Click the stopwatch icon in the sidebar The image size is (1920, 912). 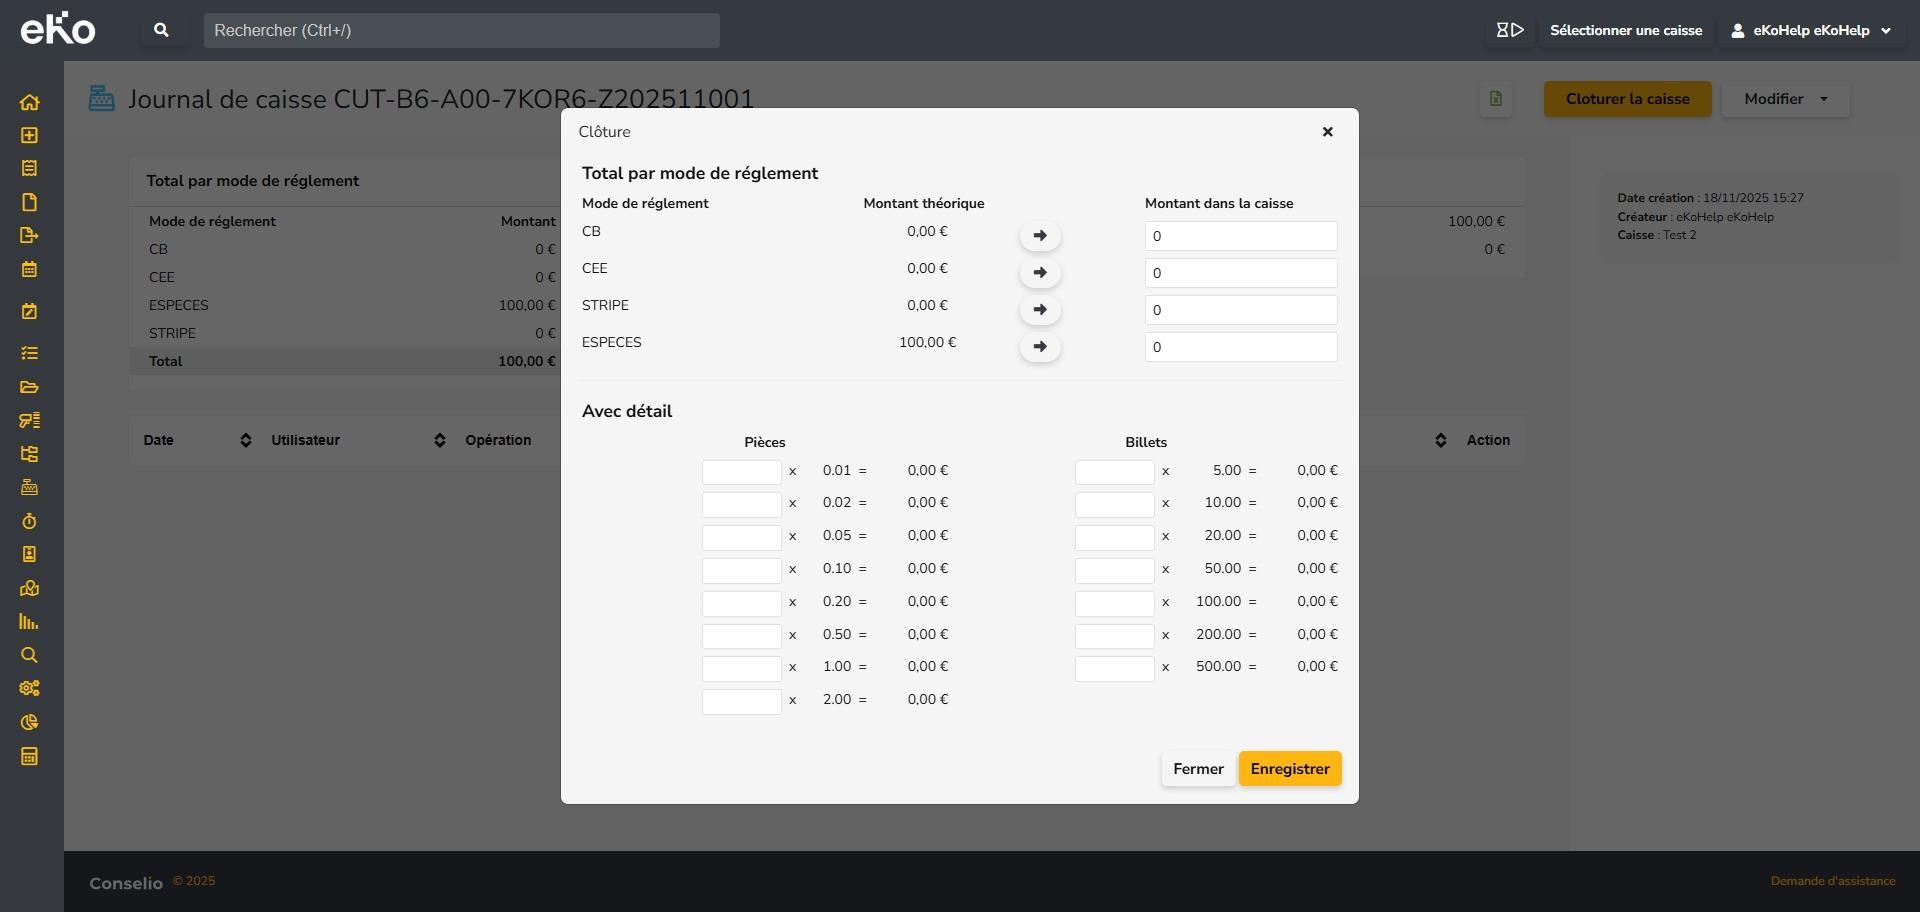click(29, 521)
